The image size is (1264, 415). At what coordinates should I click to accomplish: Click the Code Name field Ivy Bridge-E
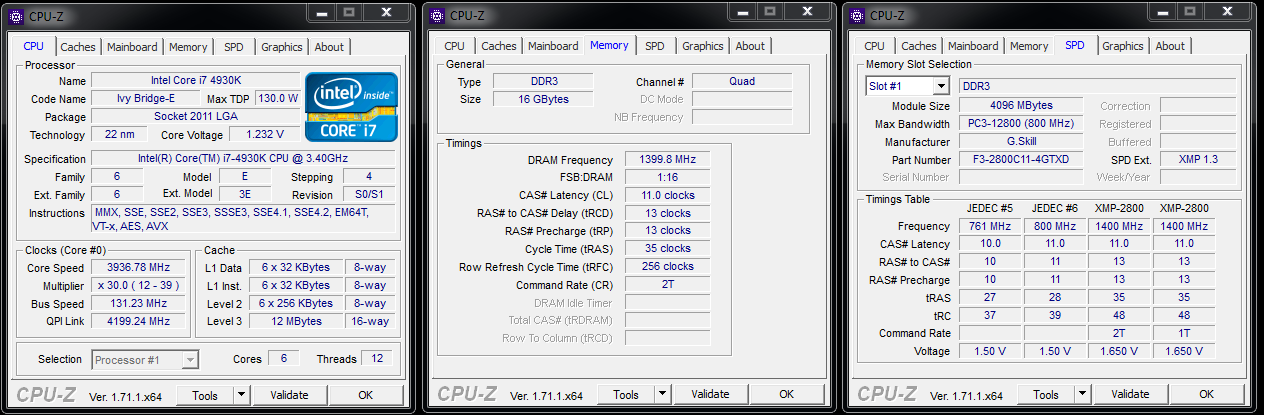144,99
